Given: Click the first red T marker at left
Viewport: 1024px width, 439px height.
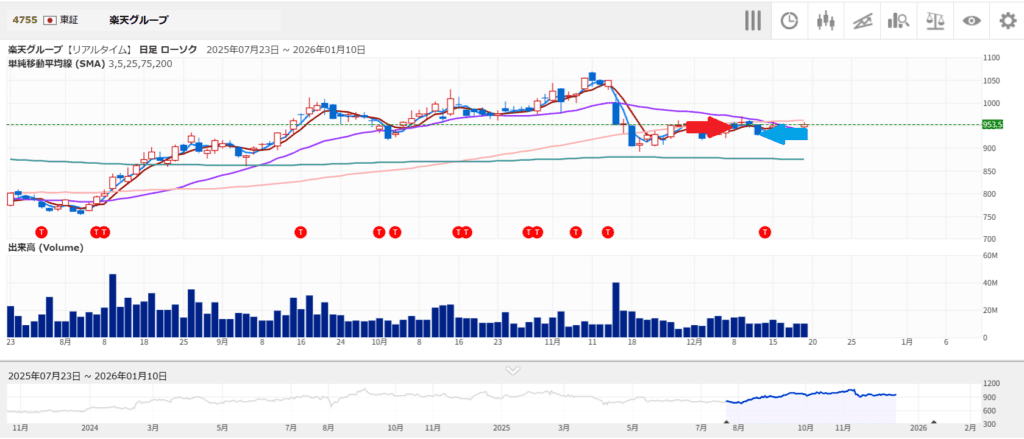Looking at the screenshot, I should tap(40, 231).
